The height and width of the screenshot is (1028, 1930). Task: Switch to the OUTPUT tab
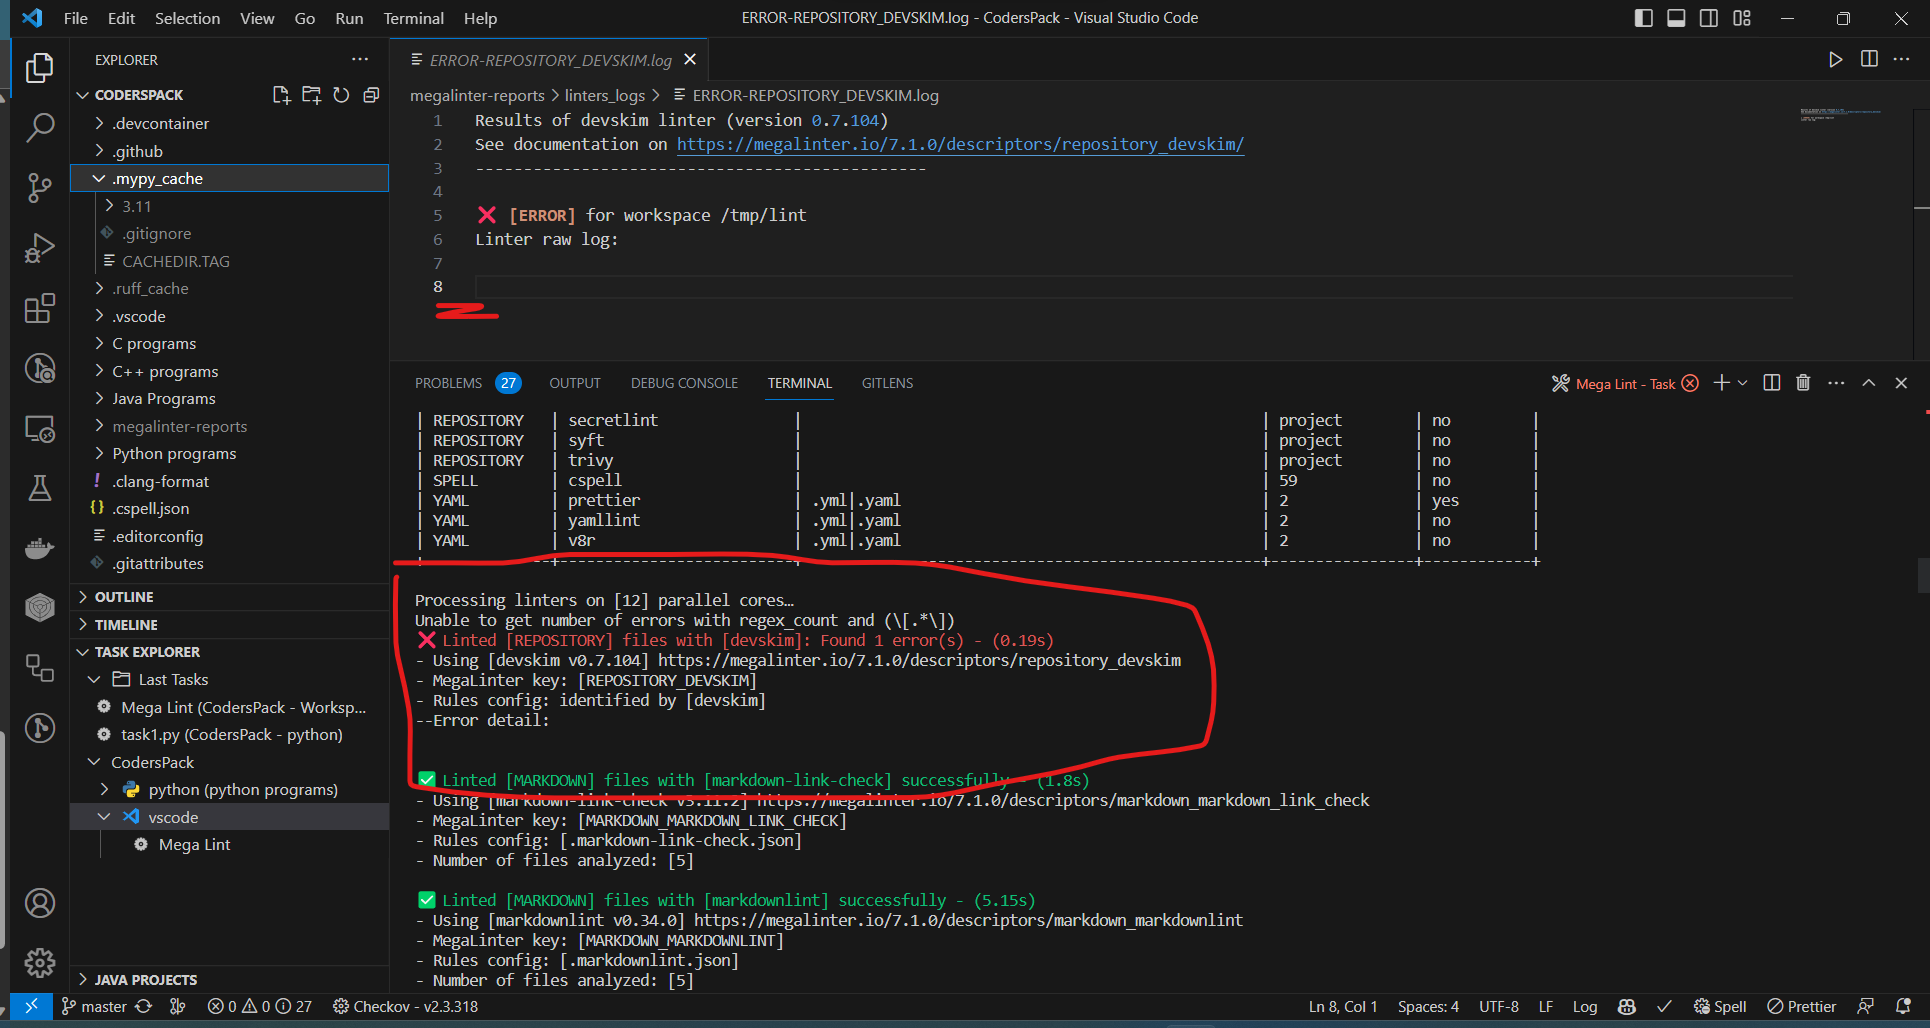[575, 383]
